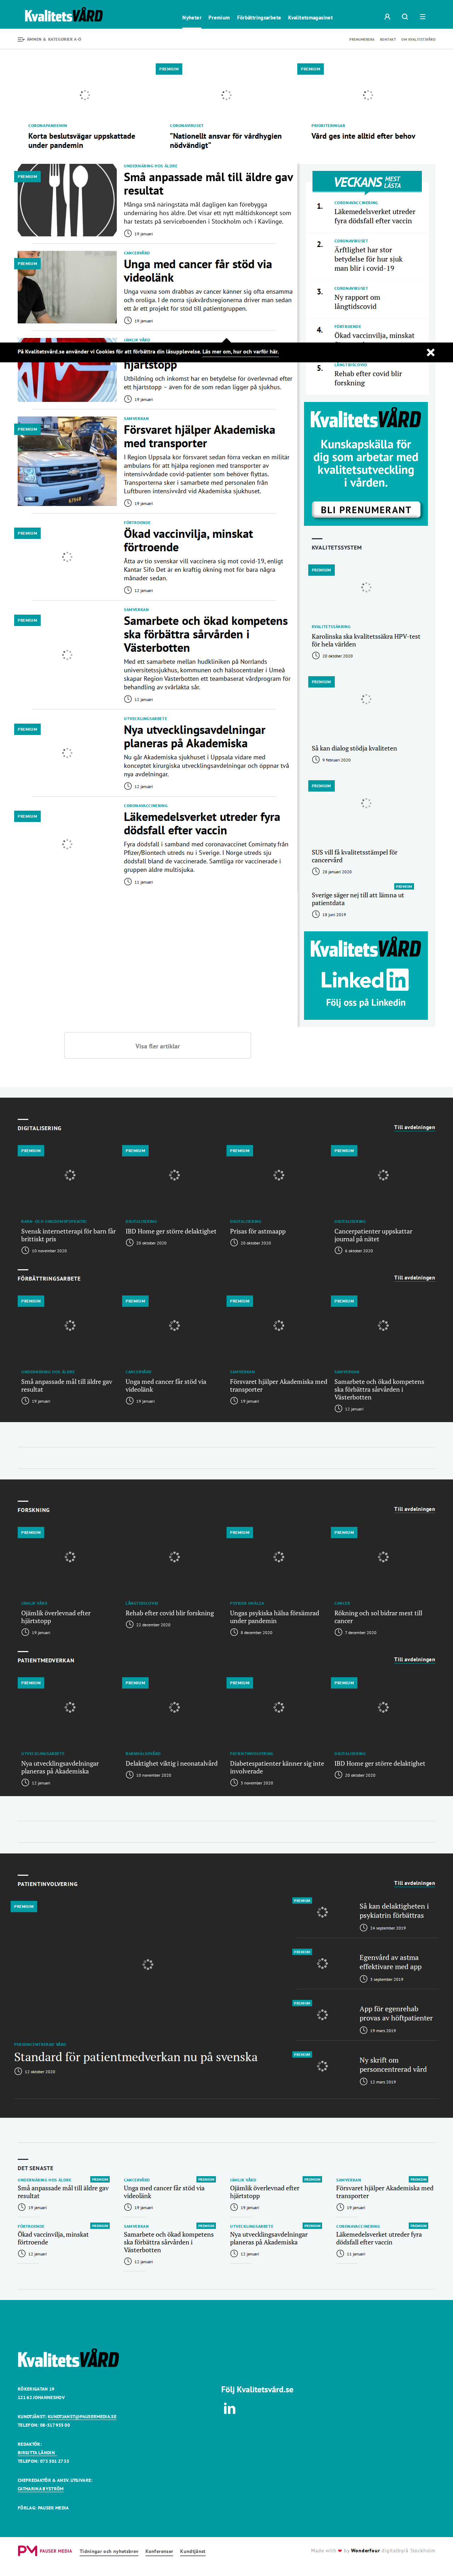Click the LinkedIn icon in the footer
Image resolution: width=453 pixels, height=2576 pixels.
pyautogui.click(x=229, y=2409)
